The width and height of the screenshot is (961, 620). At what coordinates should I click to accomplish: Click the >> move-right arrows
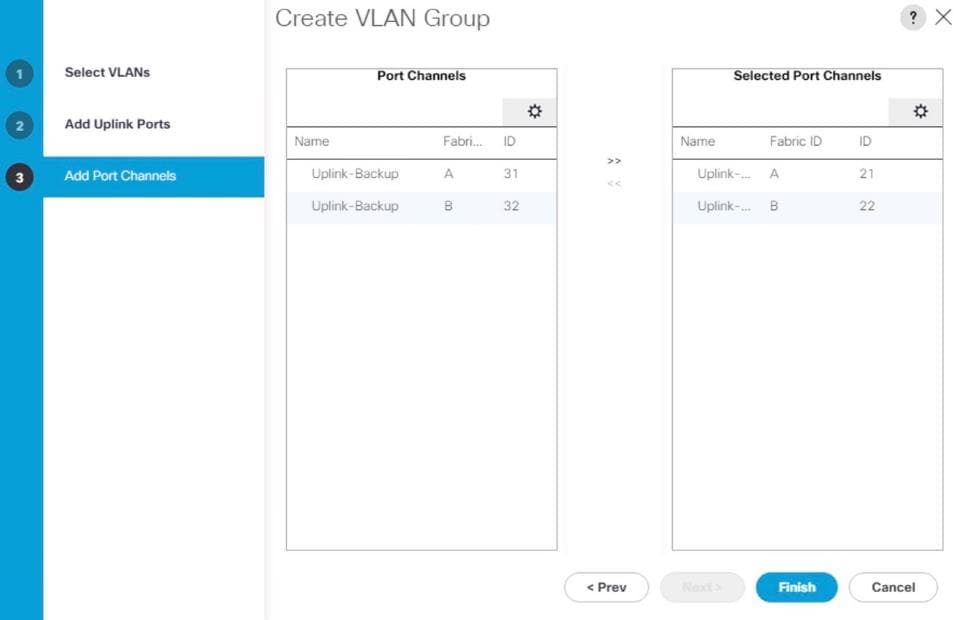point(614,161)
